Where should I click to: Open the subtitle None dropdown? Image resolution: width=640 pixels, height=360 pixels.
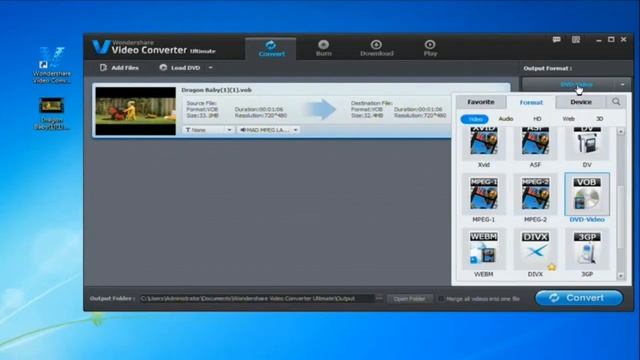[208, 130]
